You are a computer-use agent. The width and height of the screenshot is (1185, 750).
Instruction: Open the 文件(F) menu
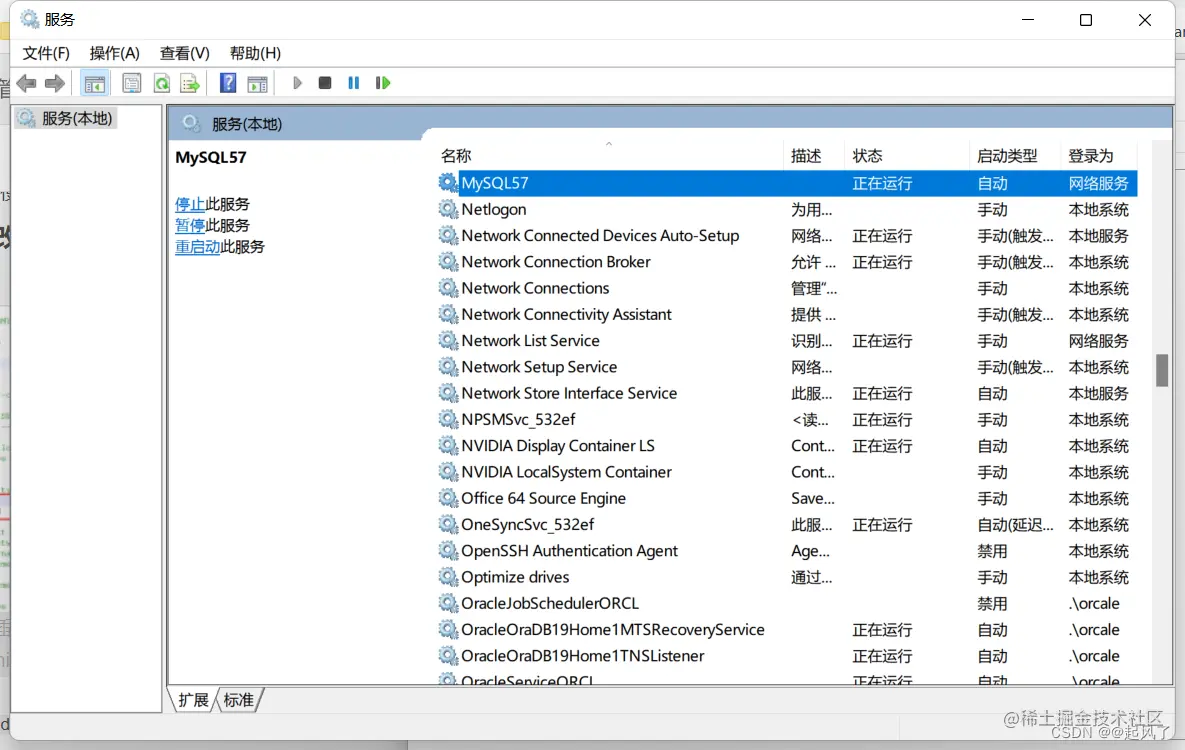click(x=46, y=53)
